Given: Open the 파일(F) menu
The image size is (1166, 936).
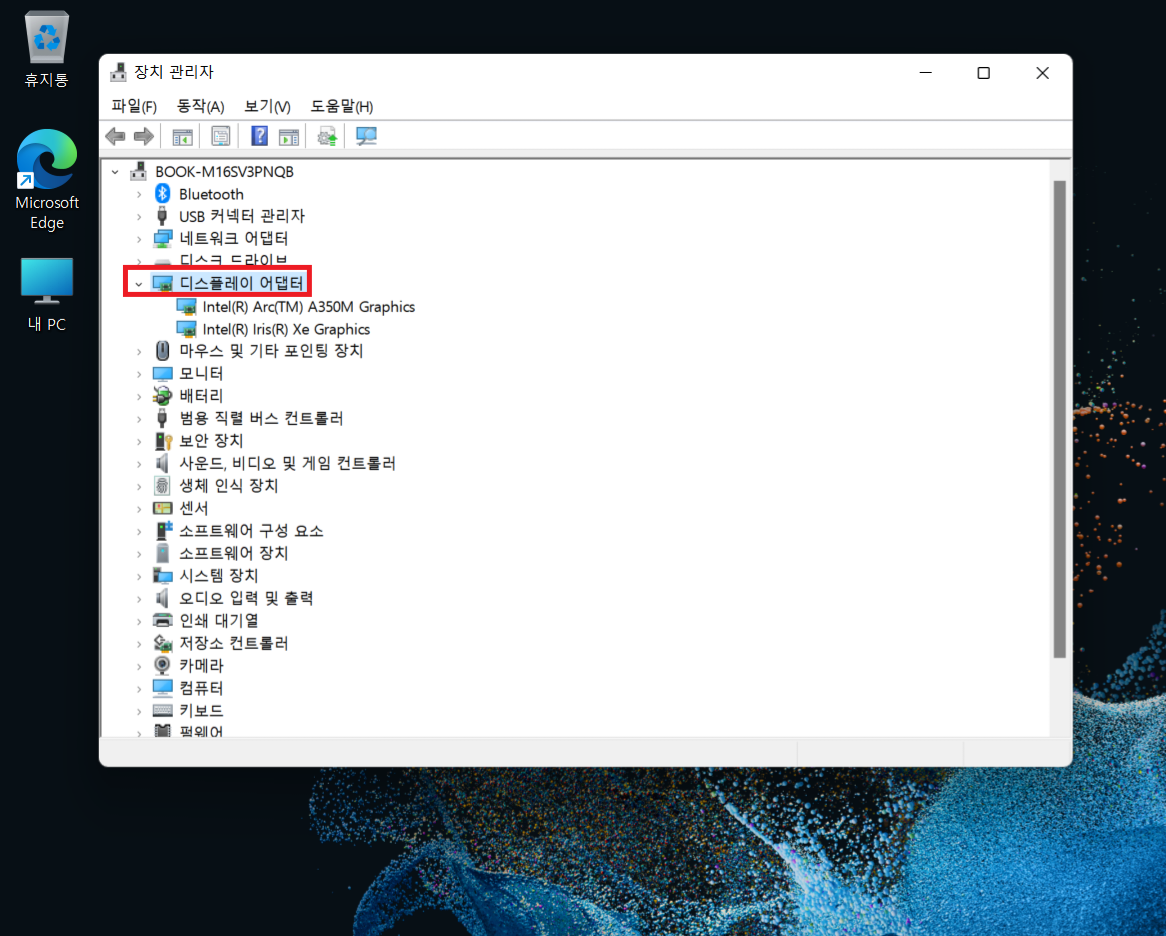Looking at the screenshot, I should [134, 106].
